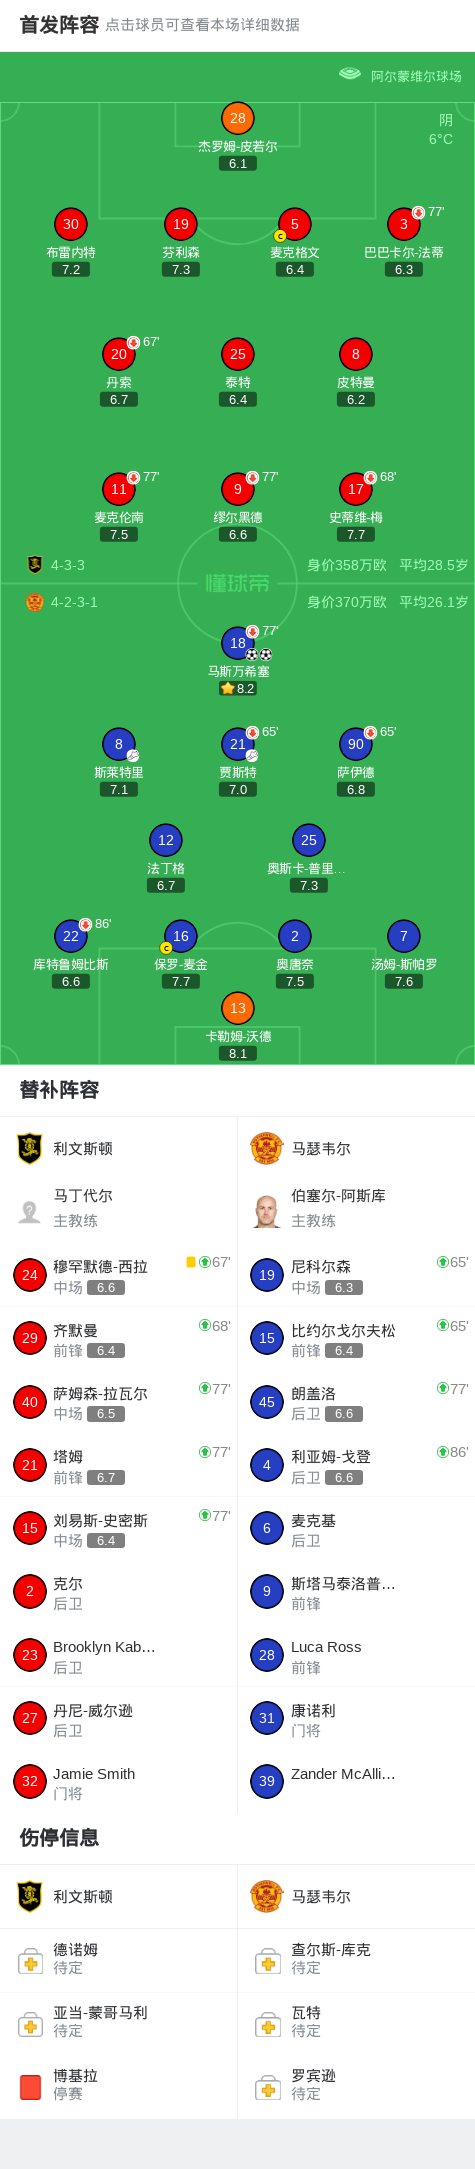Tap player 16 保罗-麦金 captain icon

(180, 936)
